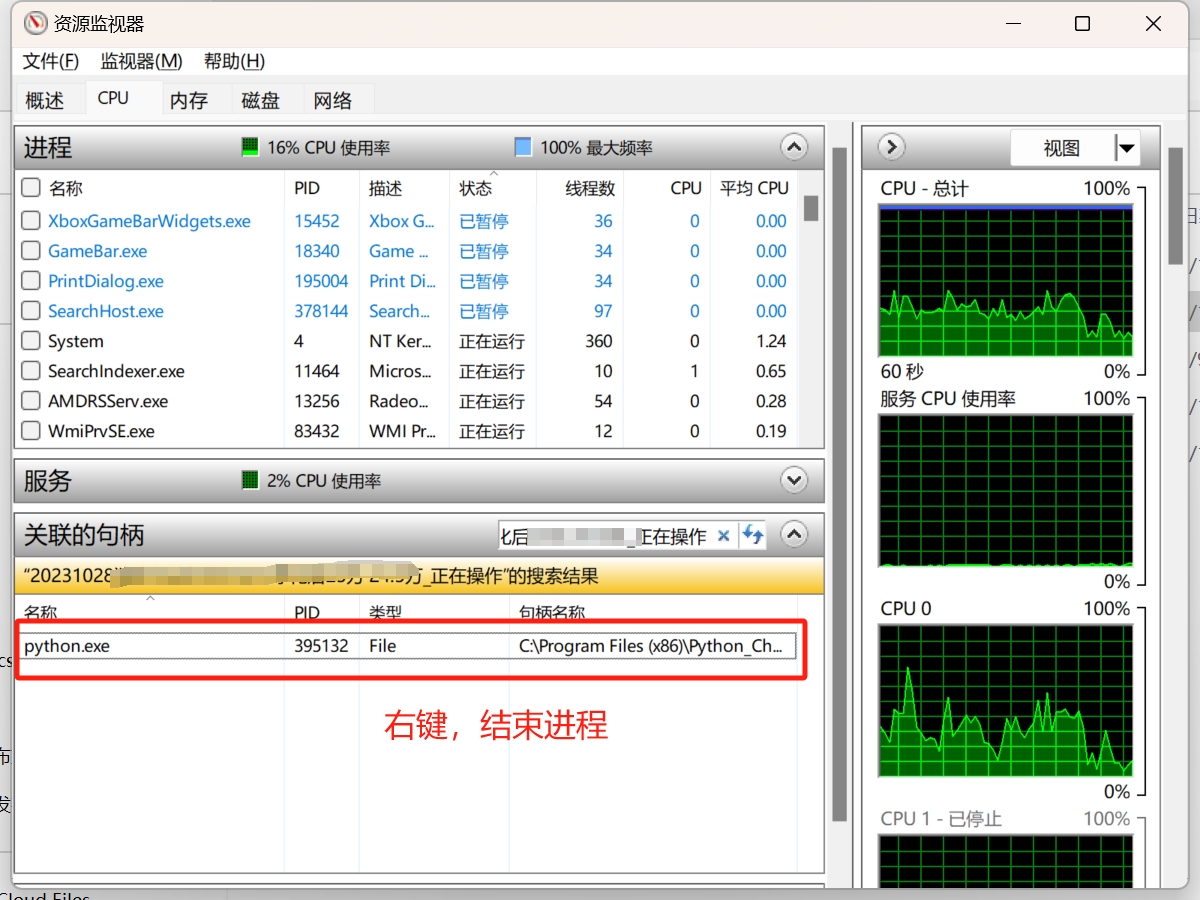Viewport: 1200px width, 900px height.
Task: Open the 监视器 menu
Action: click(x=140, y=61)
